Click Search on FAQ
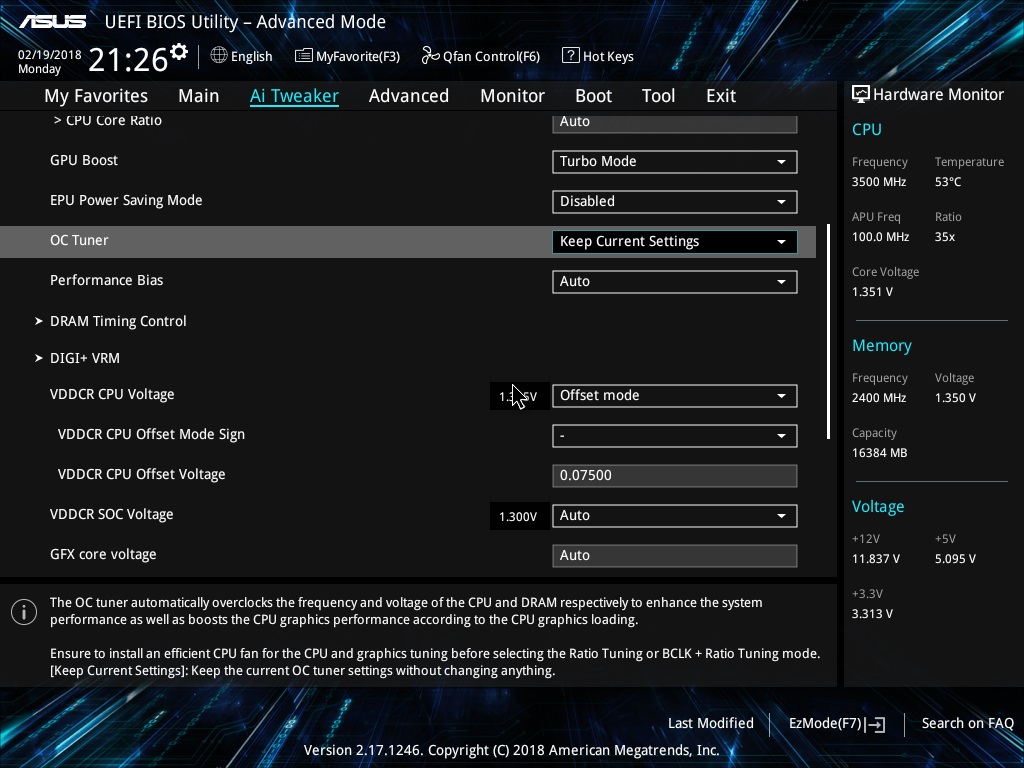 pos(967,723)
